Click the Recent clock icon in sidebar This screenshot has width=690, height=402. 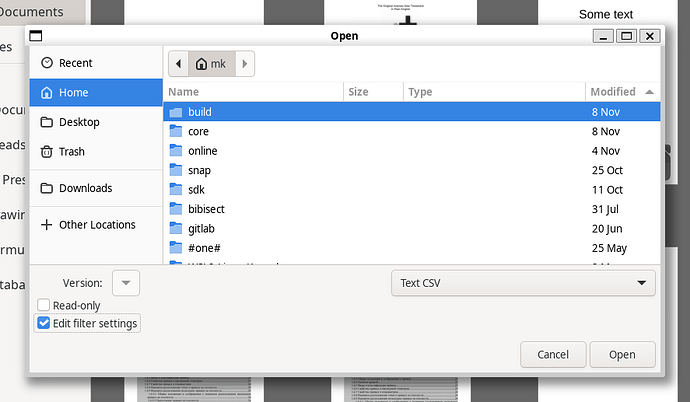click(46, 63)
